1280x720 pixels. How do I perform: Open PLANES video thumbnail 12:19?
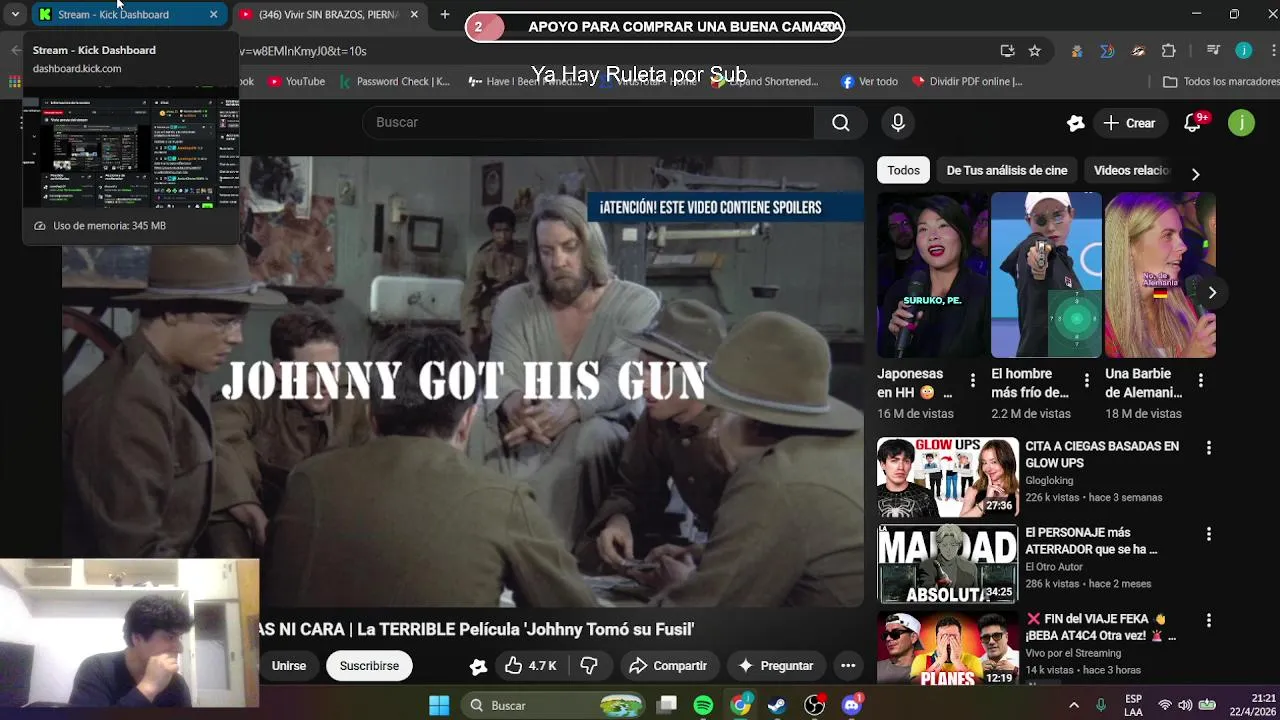[x=948, y=650]
